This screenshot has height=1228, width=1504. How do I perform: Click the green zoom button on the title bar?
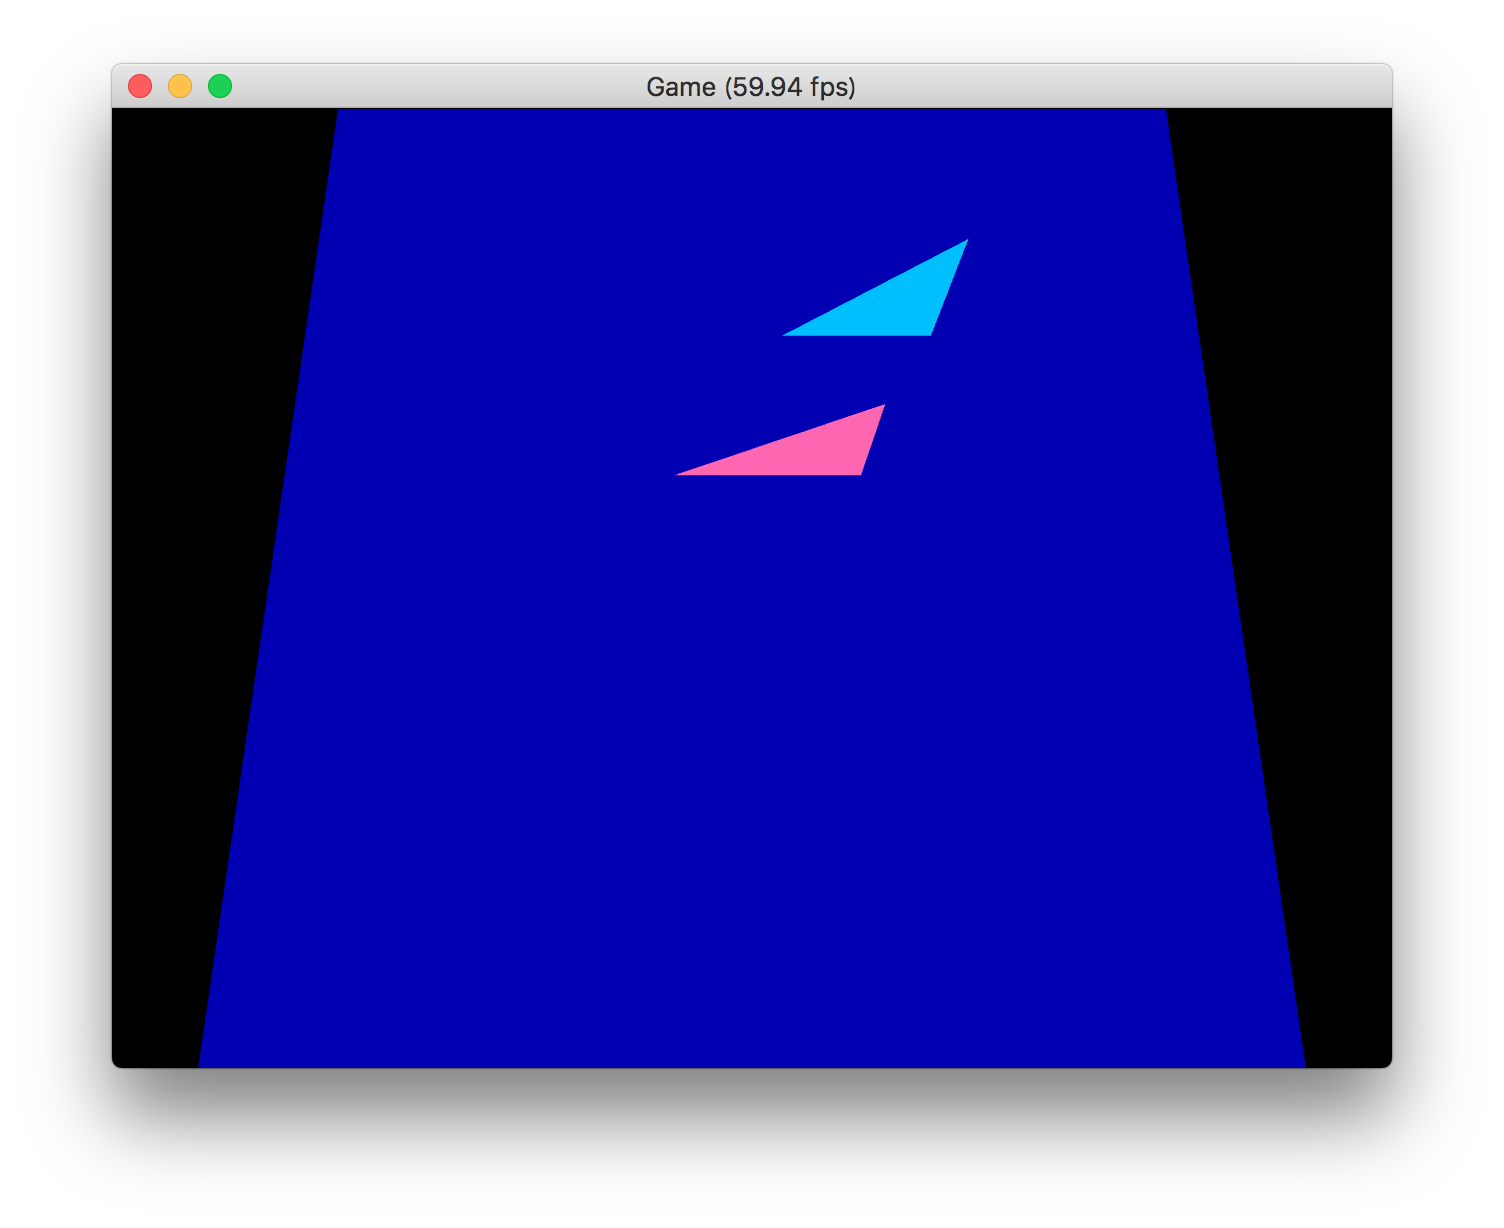(x=219, y=87)
